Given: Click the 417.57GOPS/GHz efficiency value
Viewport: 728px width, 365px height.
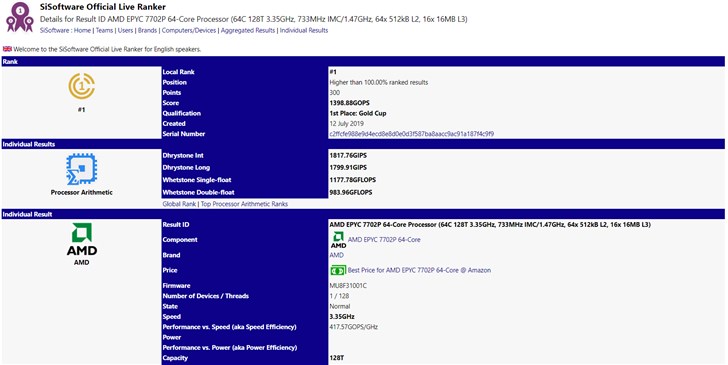Looking at the screenshot, I should pos(354,327).
